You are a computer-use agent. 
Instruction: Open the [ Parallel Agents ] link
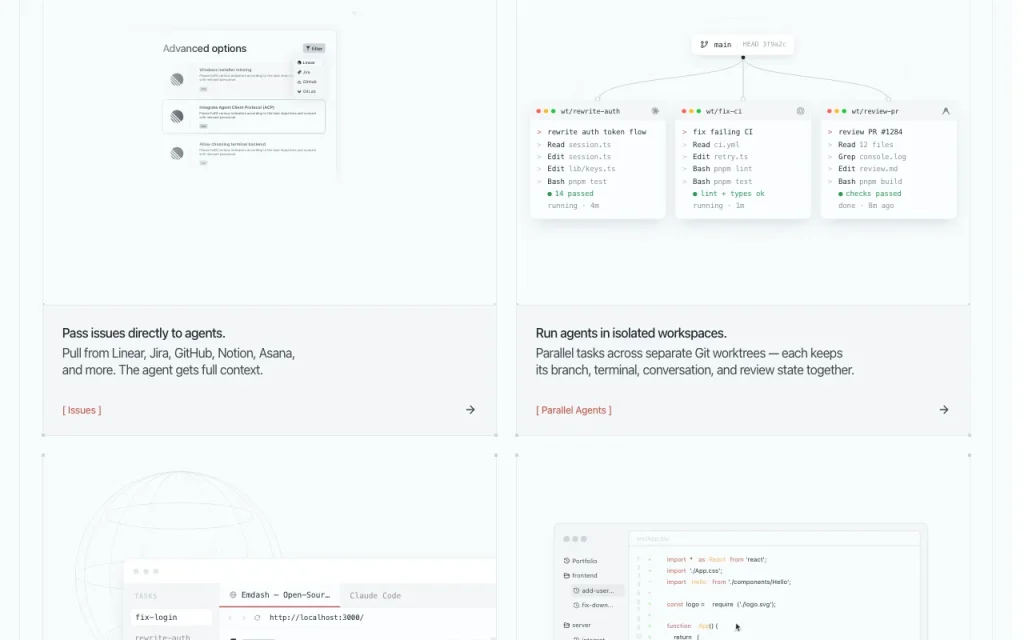tap(574, 410)
